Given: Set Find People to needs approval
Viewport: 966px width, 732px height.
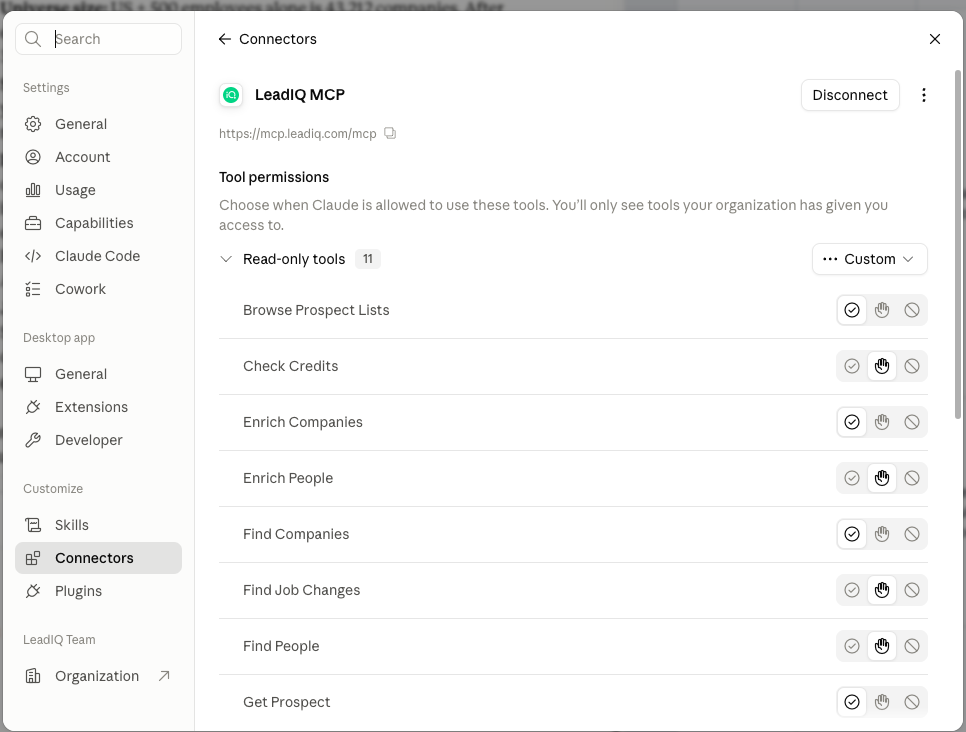Looking at the screenshot, I should 882,646.
